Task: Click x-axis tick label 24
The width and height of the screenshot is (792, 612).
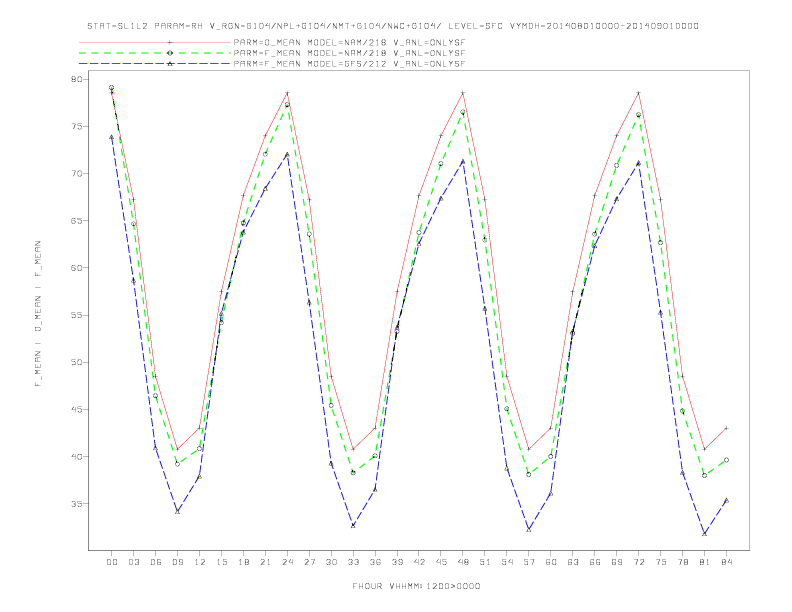Action: [287, 562]
